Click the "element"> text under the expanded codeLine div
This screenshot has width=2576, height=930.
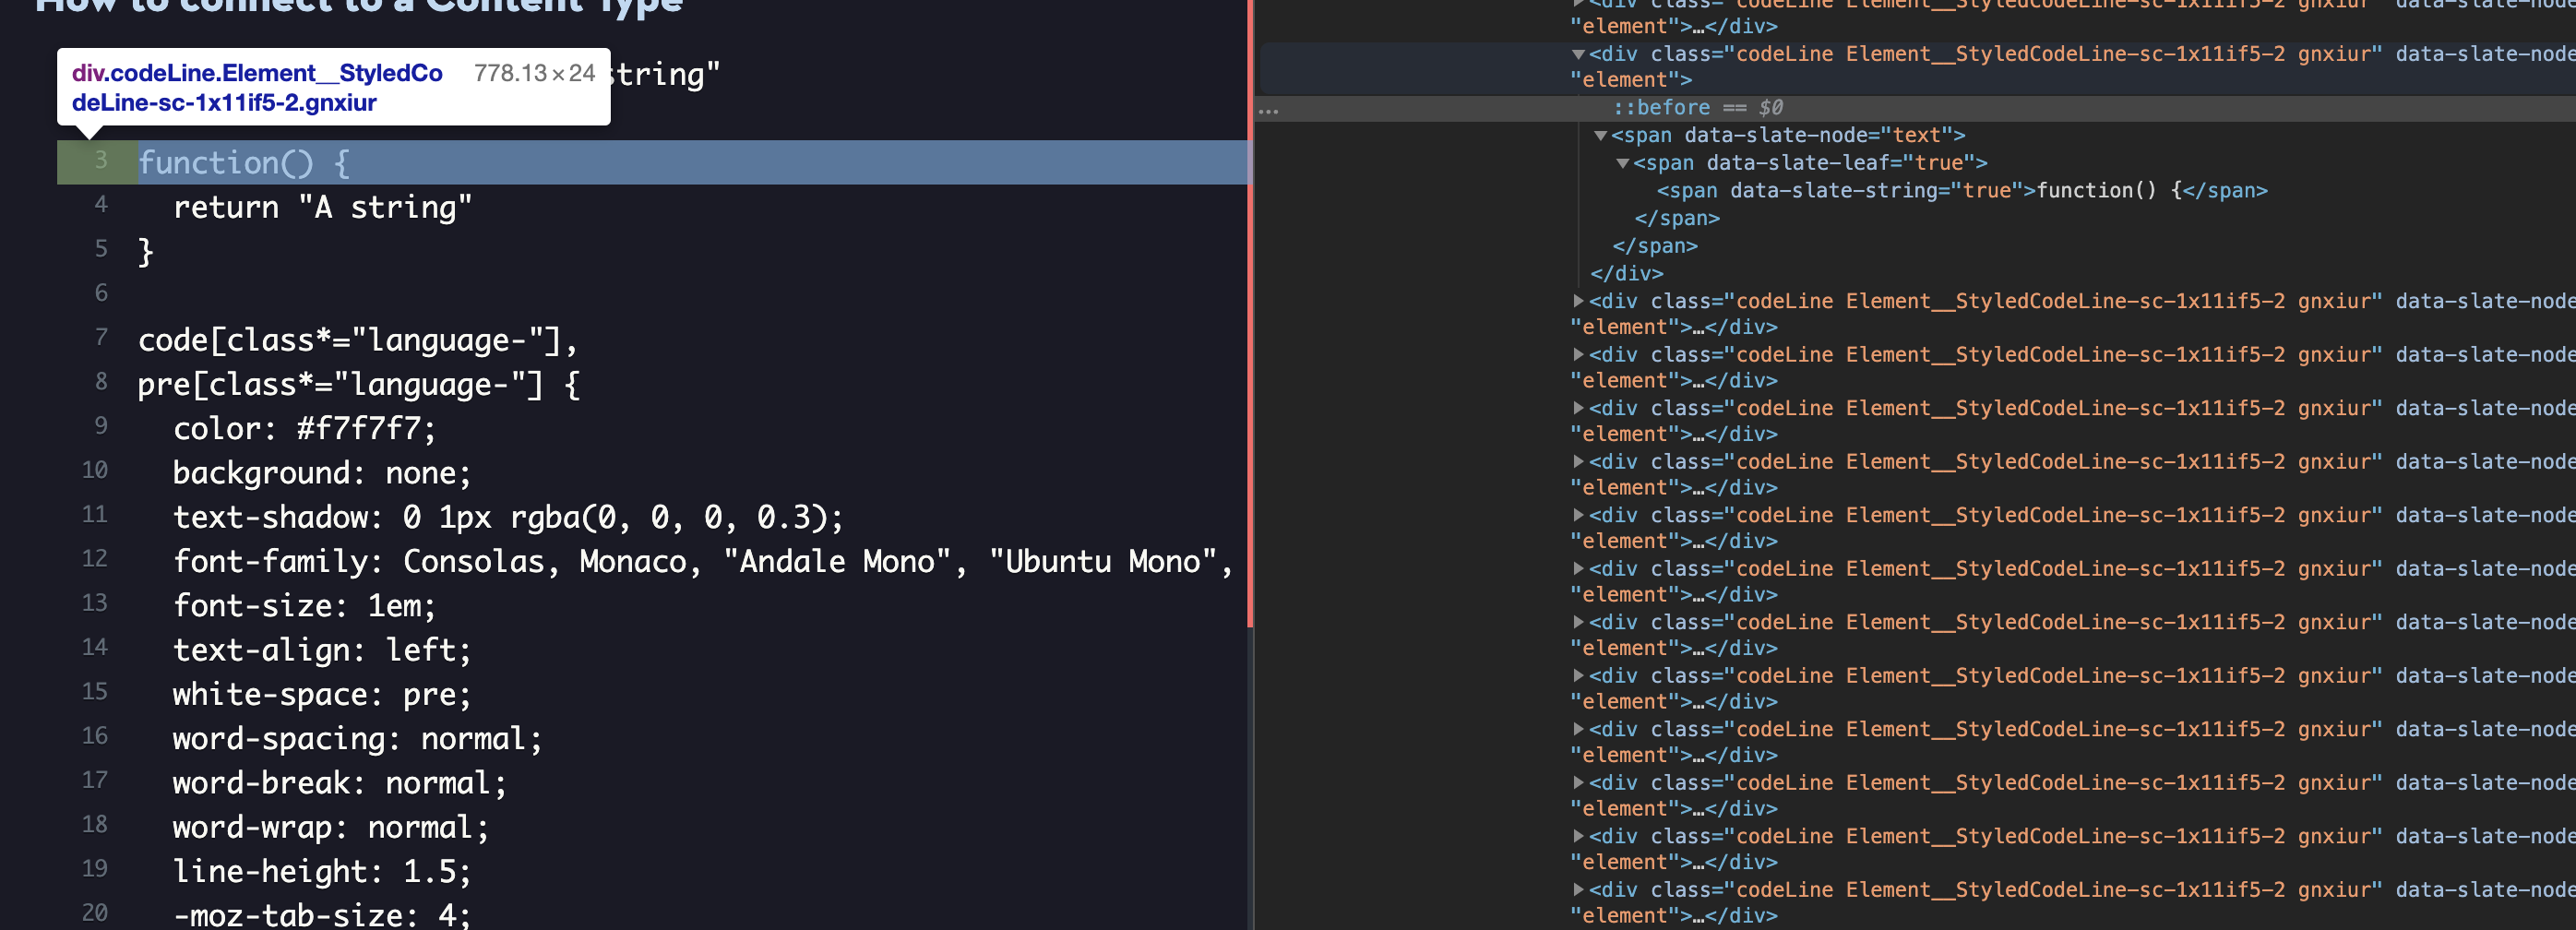[x=1631, y=80]
